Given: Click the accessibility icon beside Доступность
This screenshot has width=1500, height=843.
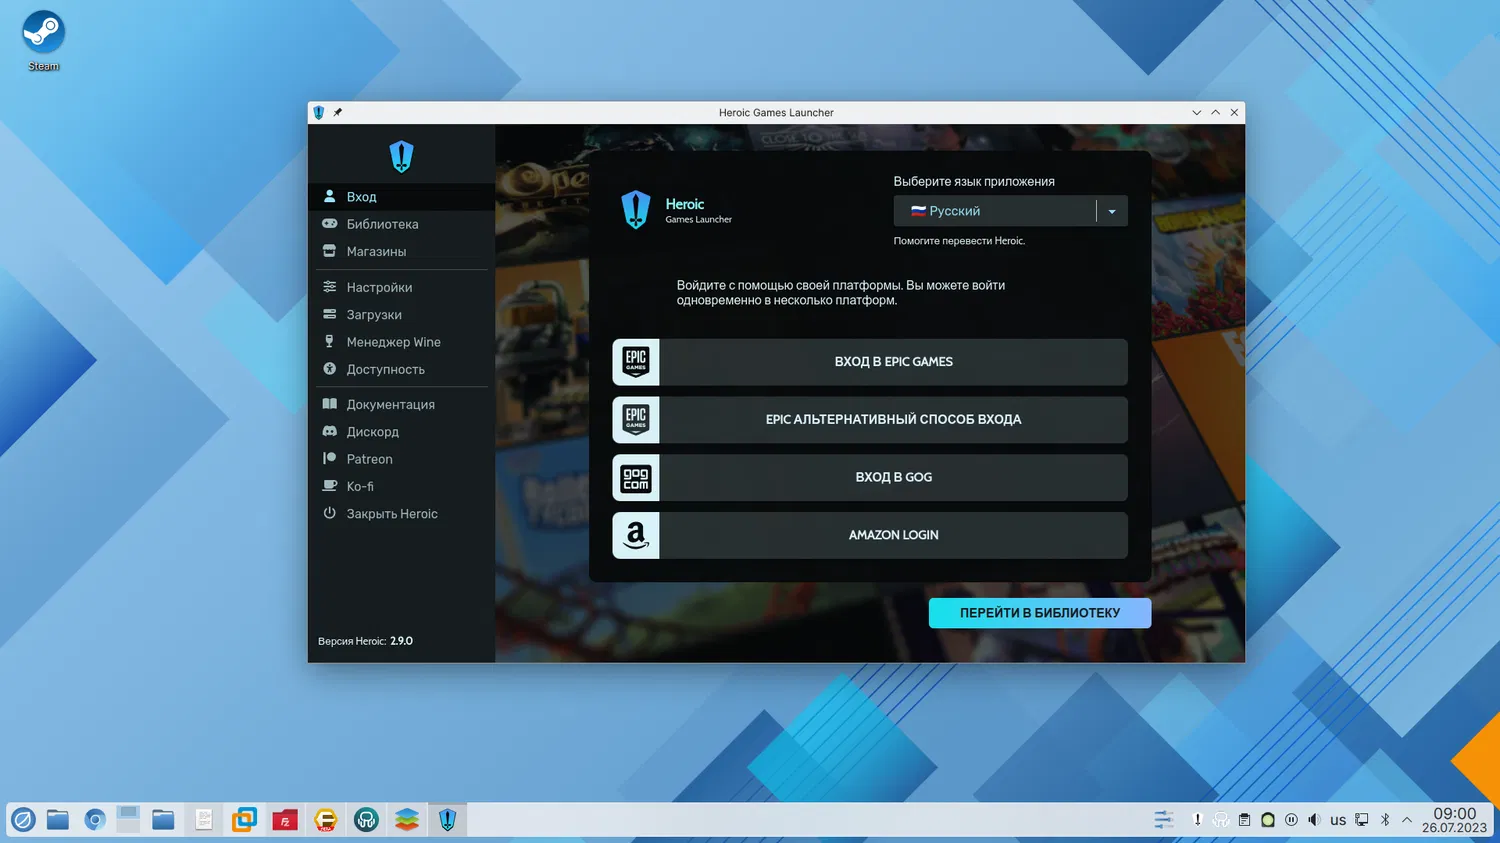Looking at the screenshot, I should (329, 369).
